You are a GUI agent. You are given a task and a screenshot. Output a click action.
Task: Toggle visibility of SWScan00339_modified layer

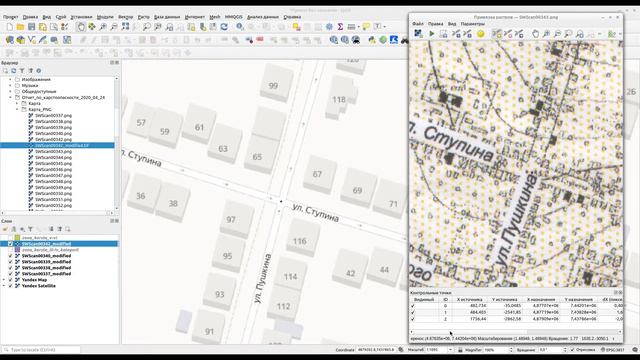click(11, 262)
